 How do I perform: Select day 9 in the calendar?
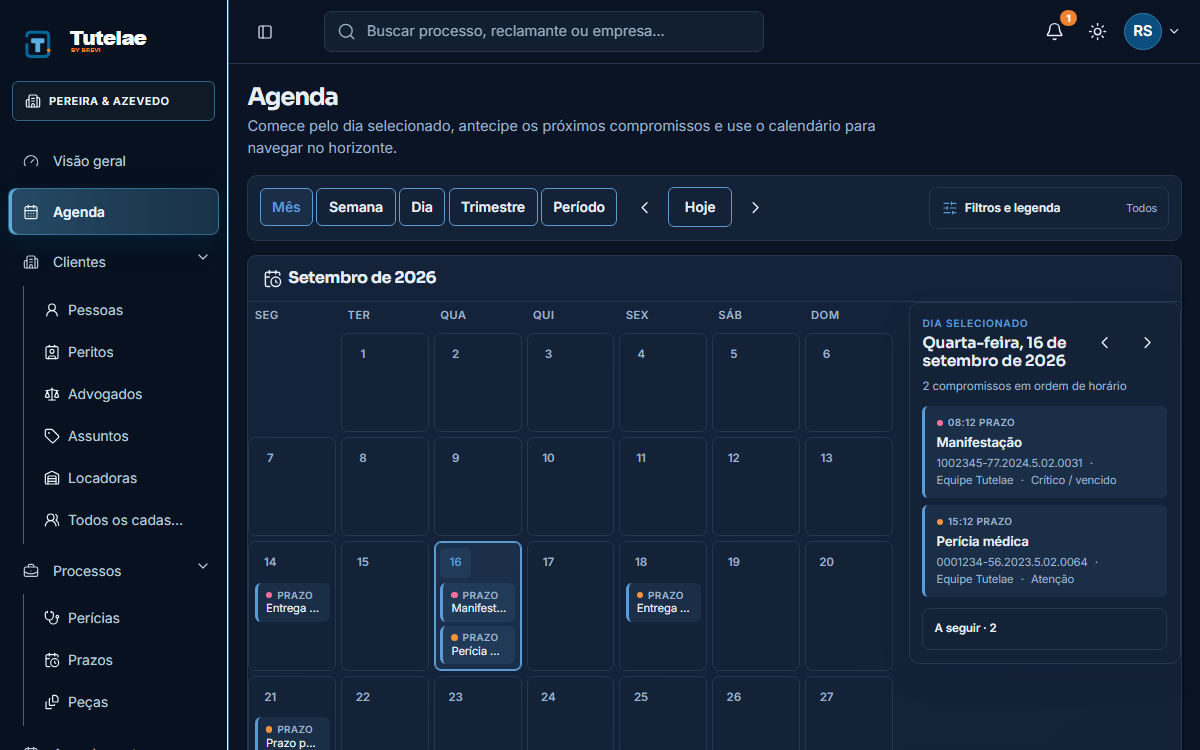pos(478,486)
